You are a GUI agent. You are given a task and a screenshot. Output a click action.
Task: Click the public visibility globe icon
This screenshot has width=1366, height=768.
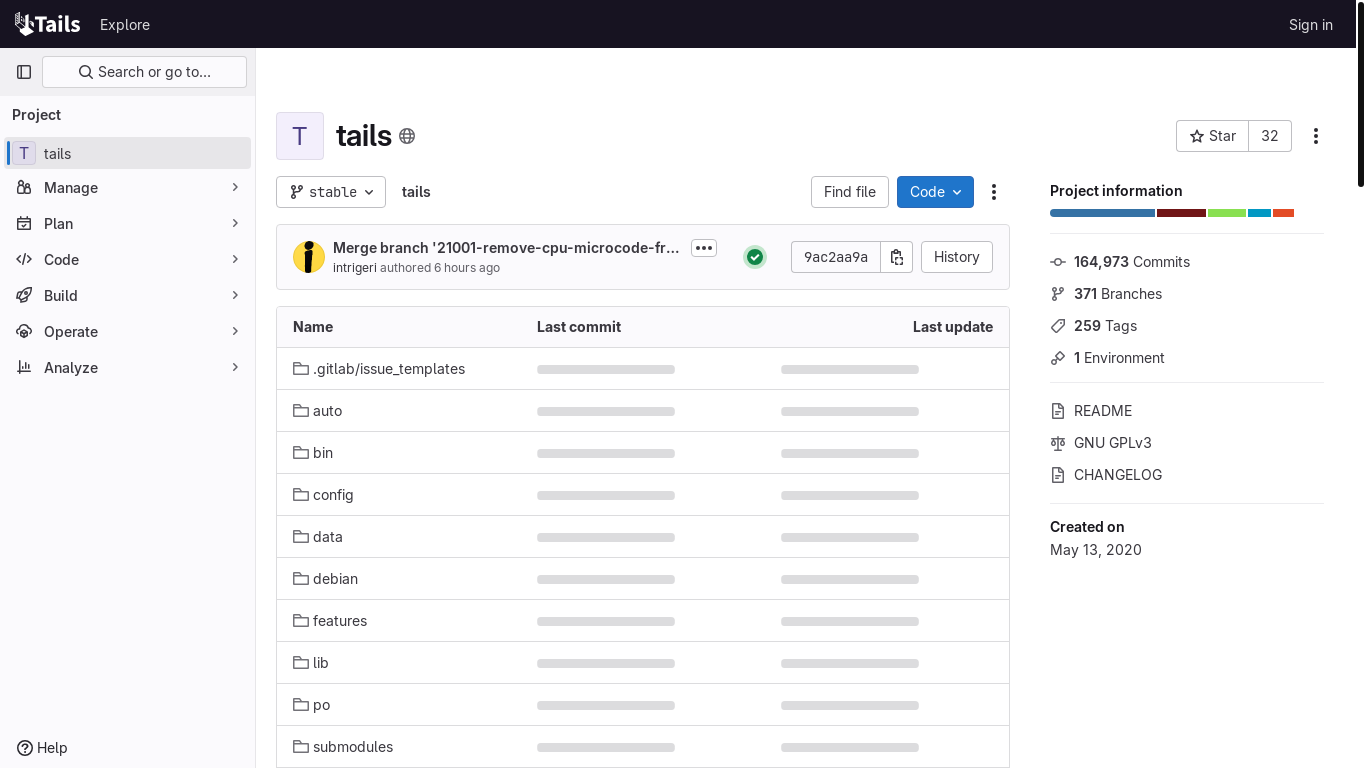coord(407,136)
